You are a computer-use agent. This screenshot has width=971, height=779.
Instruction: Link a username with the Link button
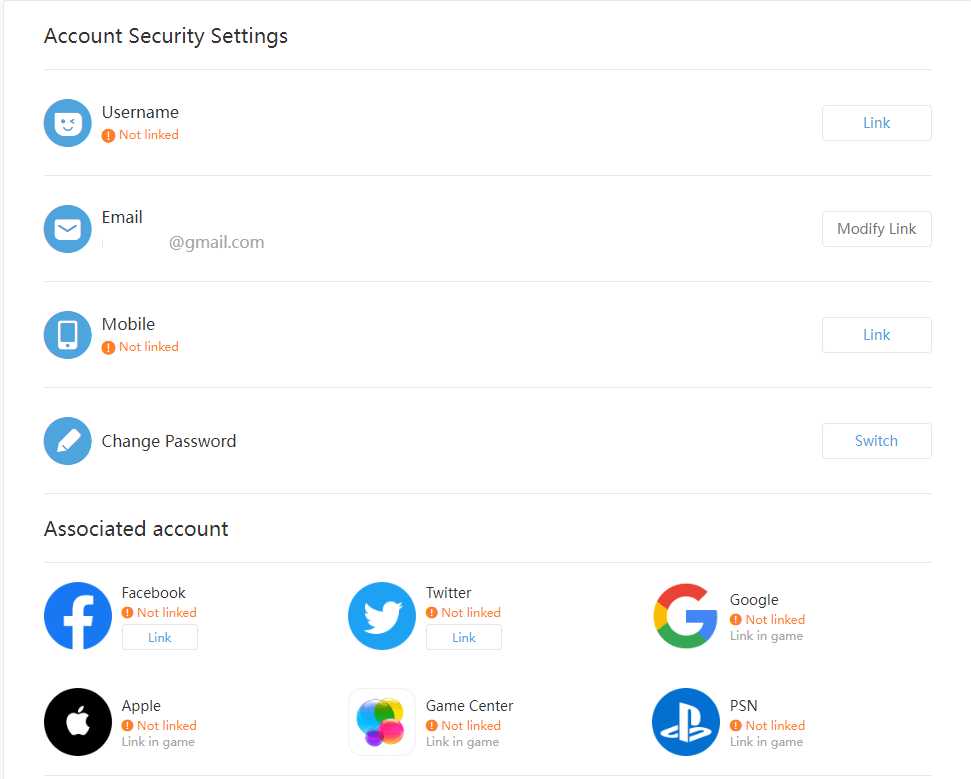876,123
